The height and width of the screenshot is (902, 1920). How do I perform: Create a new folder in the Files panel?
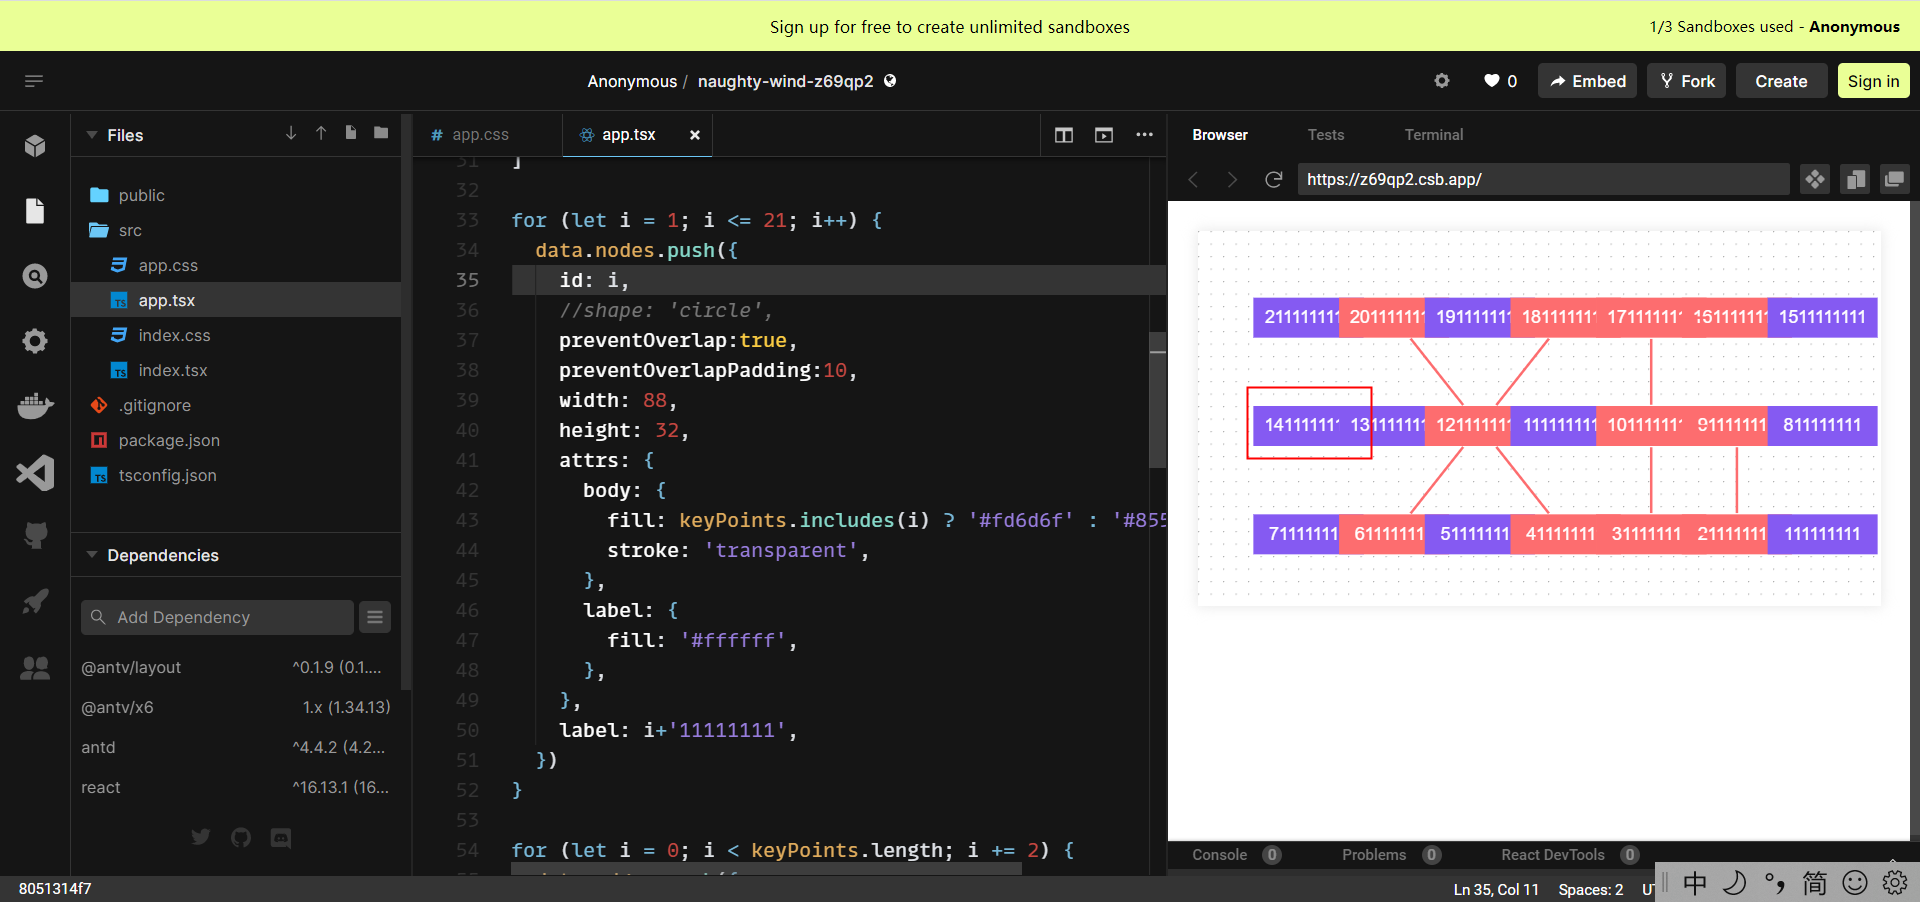click(x=380, y=132)
